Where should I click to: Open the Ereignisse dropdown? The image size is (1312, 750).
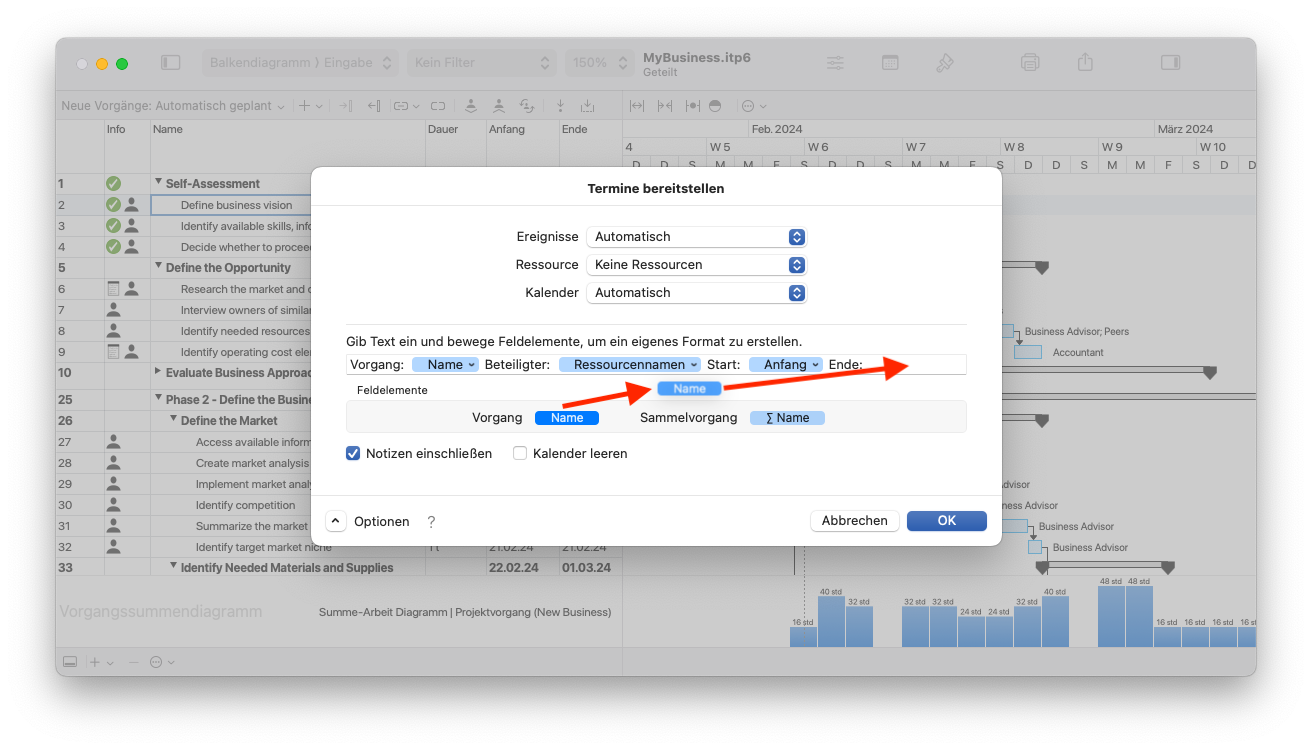point(696,237)
